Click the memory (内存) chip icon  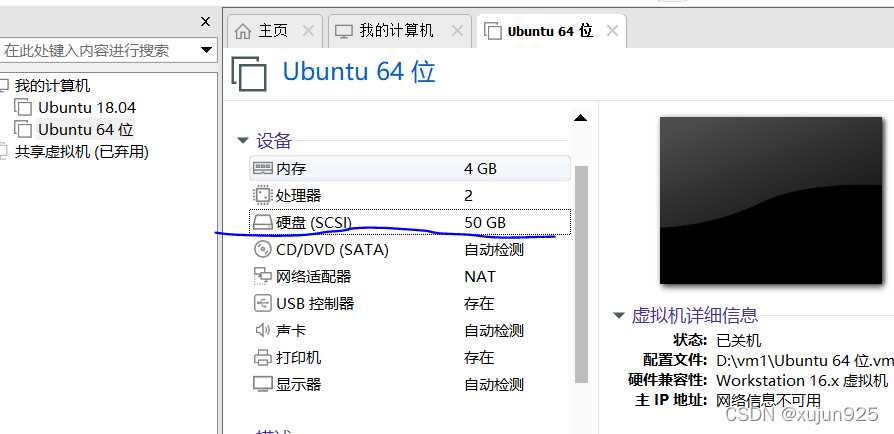[262, 168]
